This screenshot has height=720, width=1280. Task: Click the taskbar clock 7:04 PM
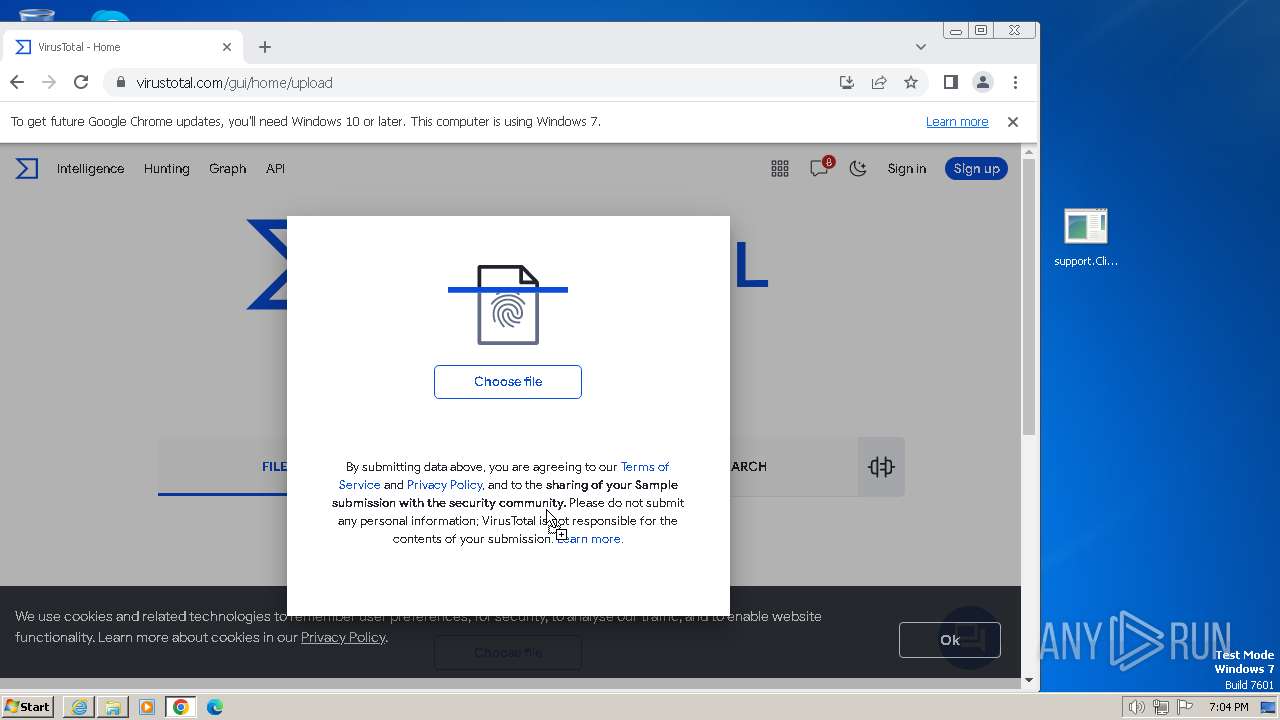[x=1228, y=707]
